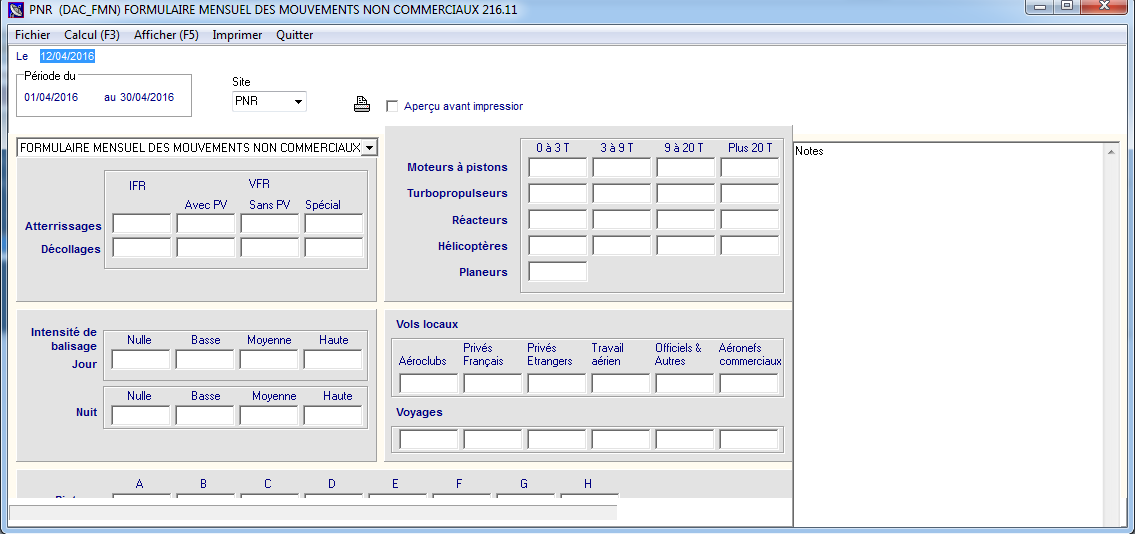Maximize the application window
The image size is (1135, 534).
[x=1066, y=6]
